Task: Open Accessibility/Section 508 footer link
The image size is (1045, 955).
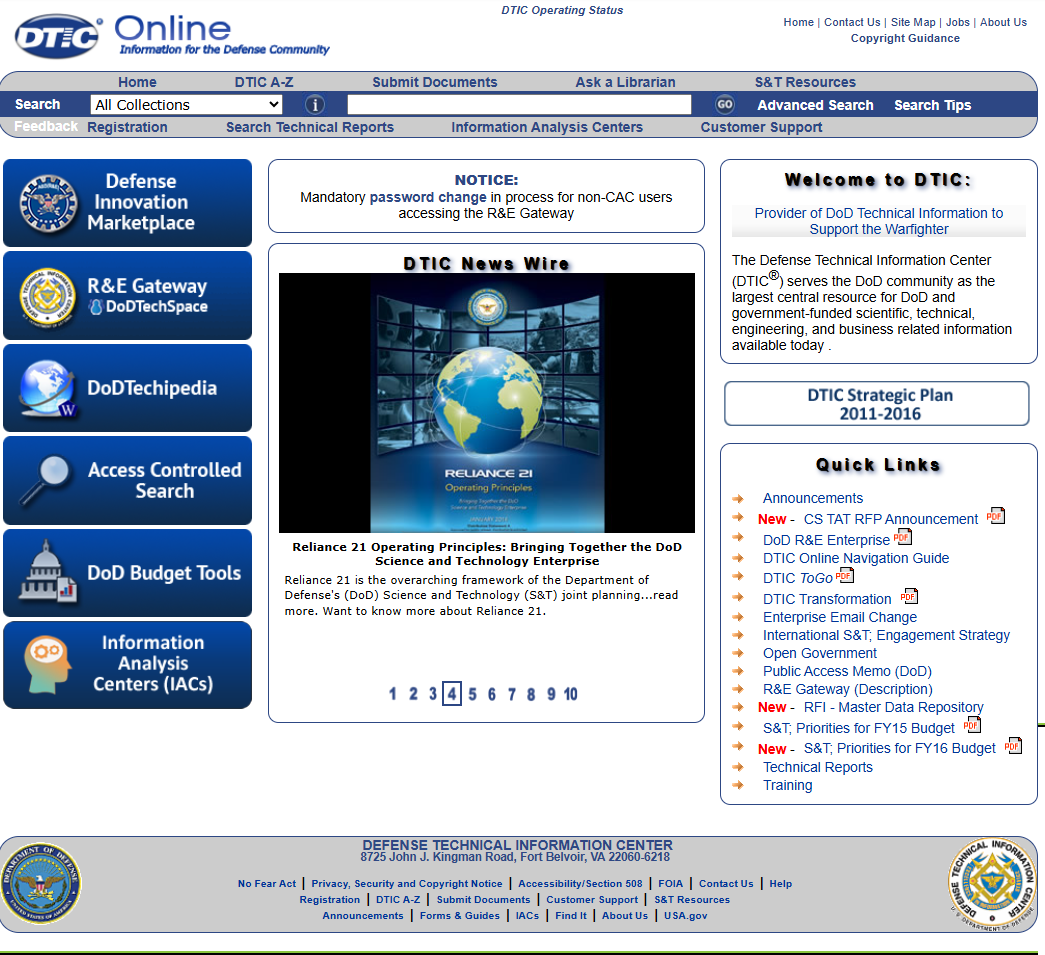Action: point(580,884)
